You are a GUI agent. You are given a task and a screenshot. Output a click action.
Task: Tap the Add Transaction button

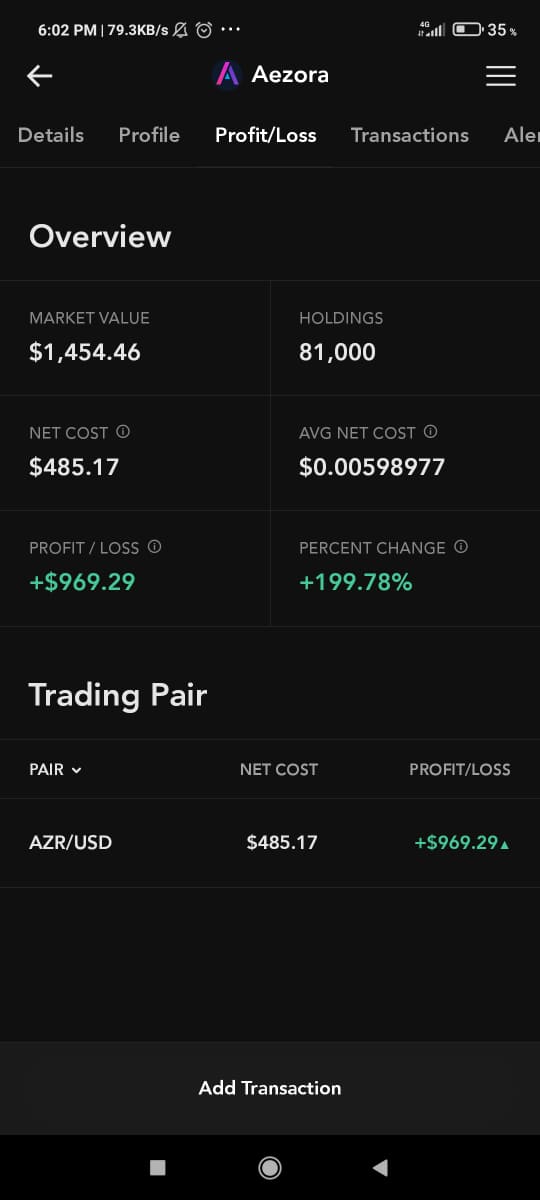click(x=270, y=1088)
